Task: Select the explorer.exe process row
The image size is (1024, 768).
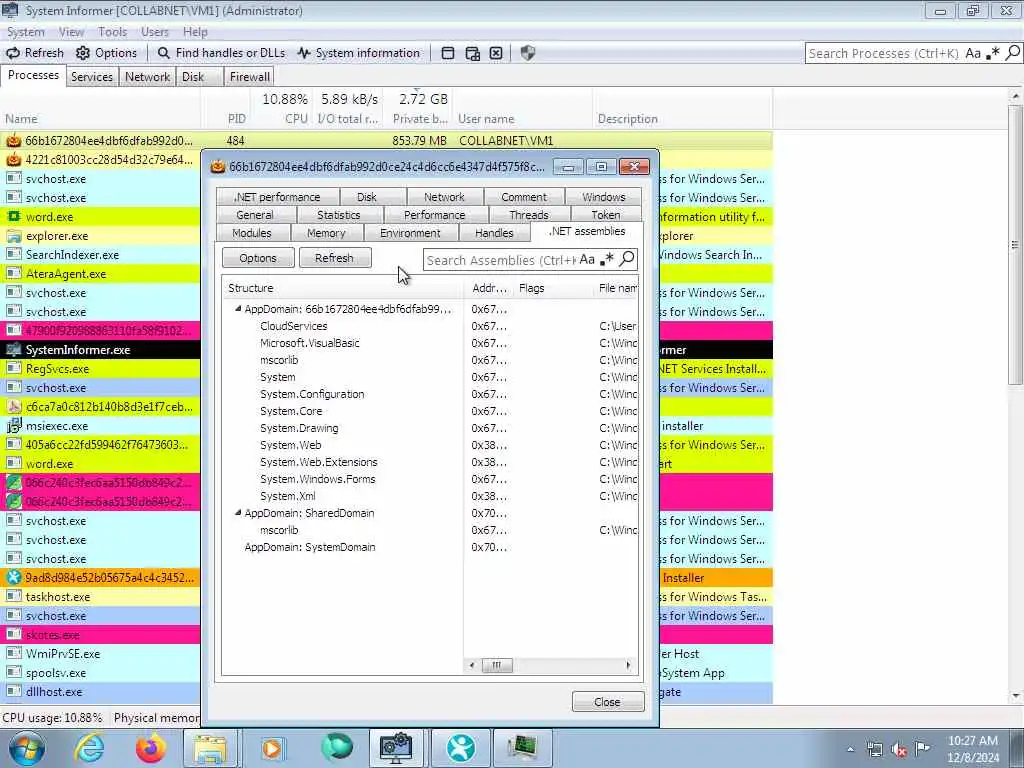Action: tap(101, 236)
